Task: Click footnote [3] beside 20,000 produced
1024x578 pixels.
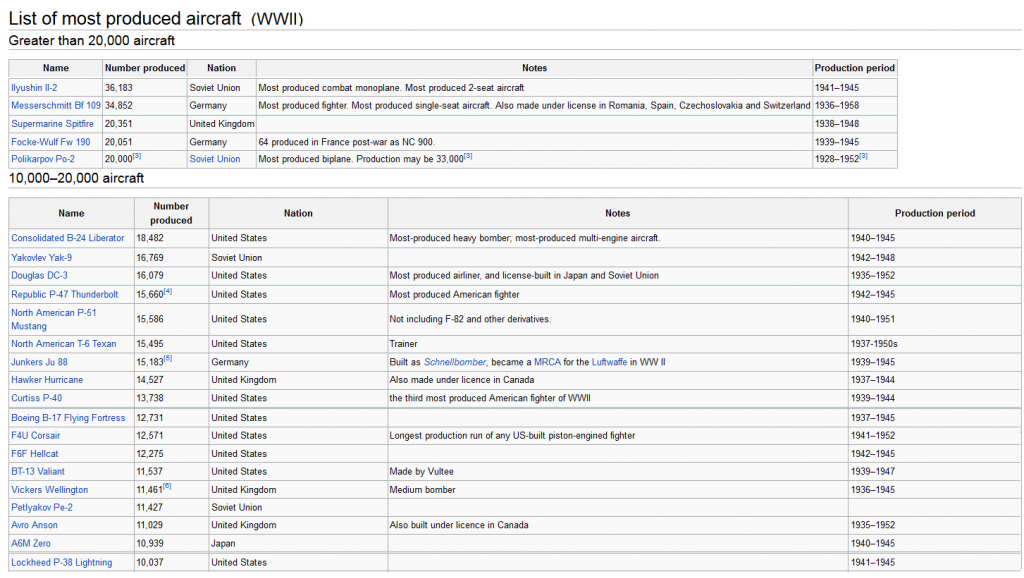Action: [137, 156]
